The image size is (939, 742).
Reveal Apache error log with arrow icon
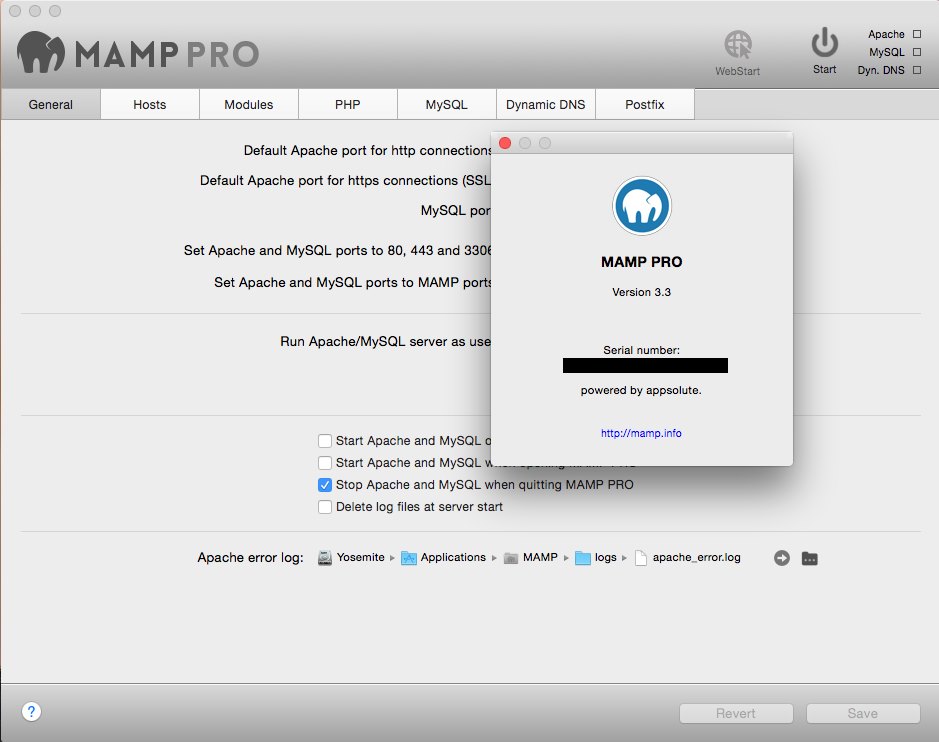click(x=782, y=558)
